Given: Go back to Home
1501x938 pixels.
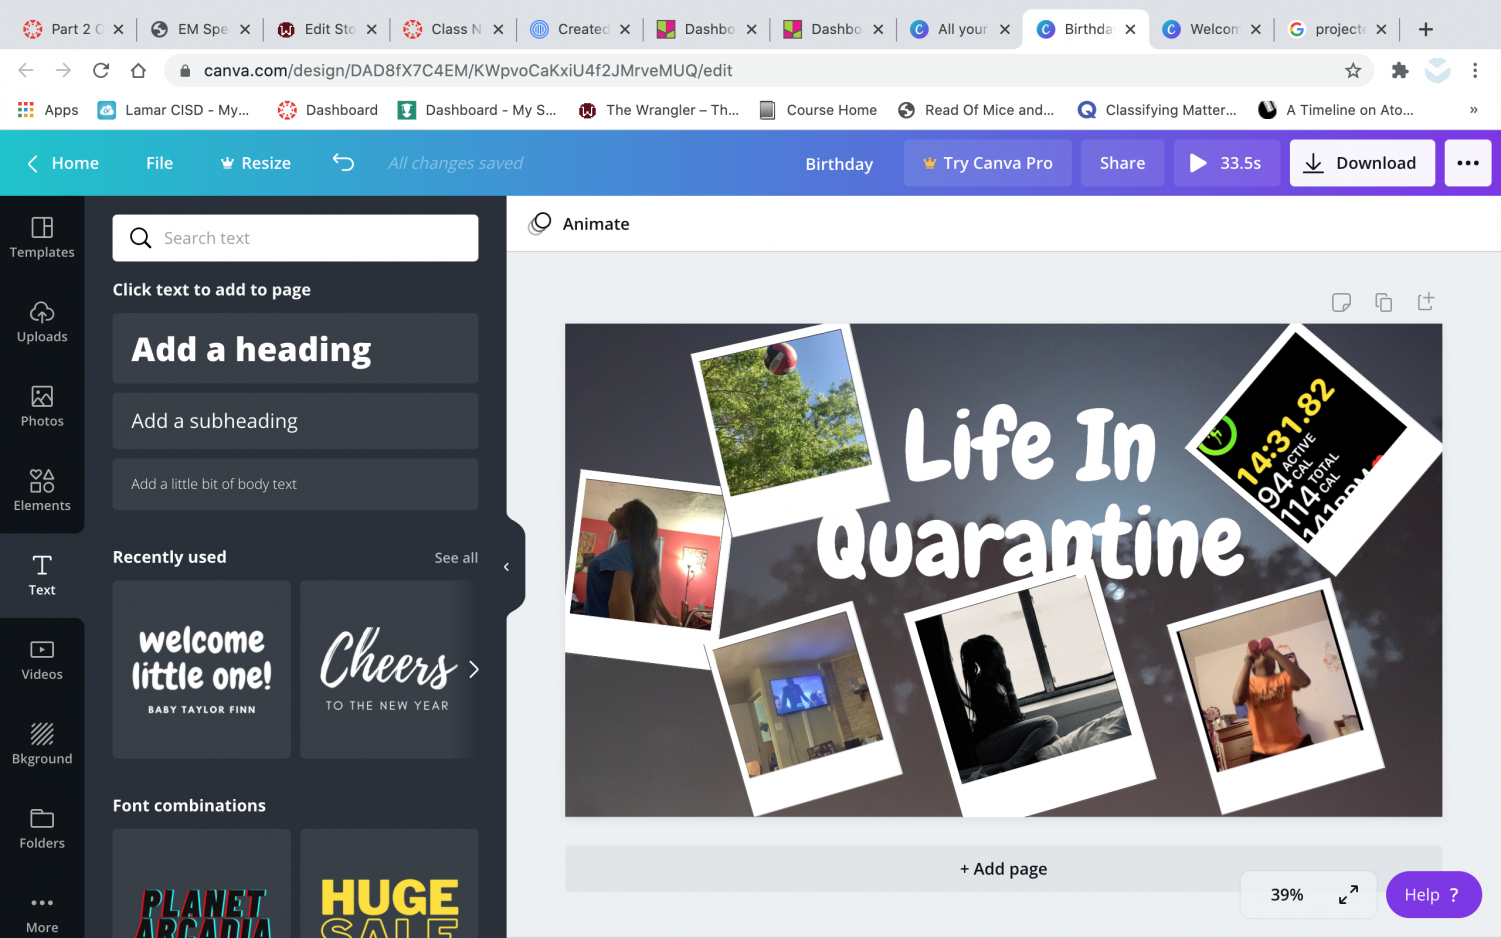Looking at the screenshot, I should coord(63,163).
